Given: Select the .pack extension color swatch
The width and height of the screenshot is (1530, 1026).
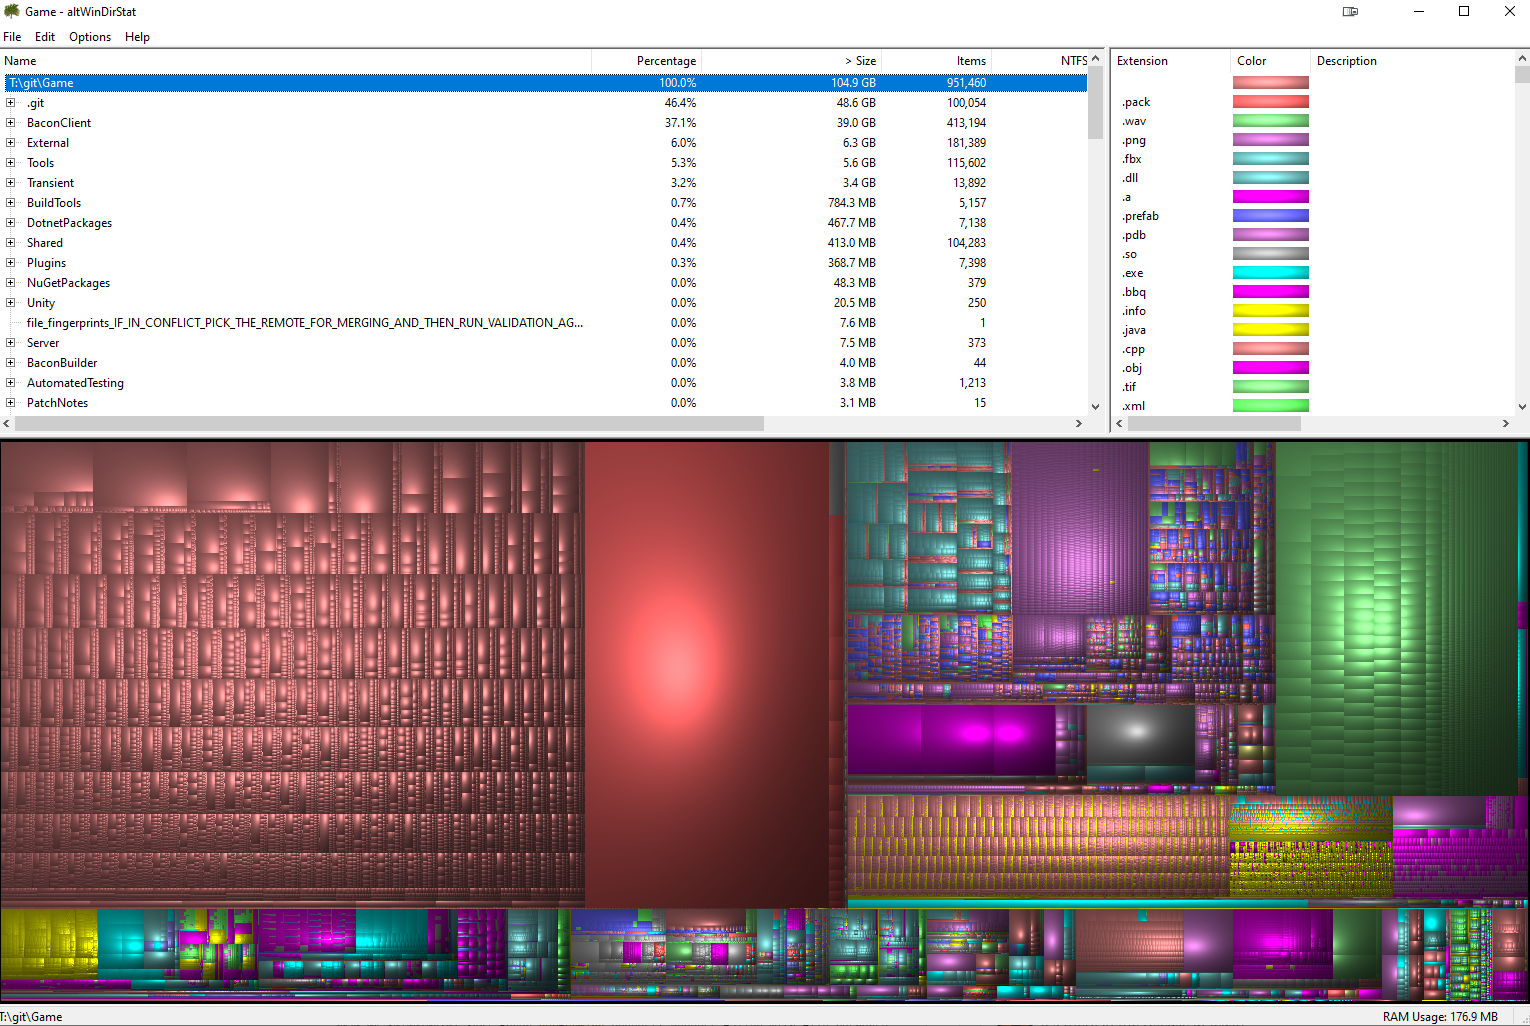Looking at the screenshot, I should tap(1270, 102).
